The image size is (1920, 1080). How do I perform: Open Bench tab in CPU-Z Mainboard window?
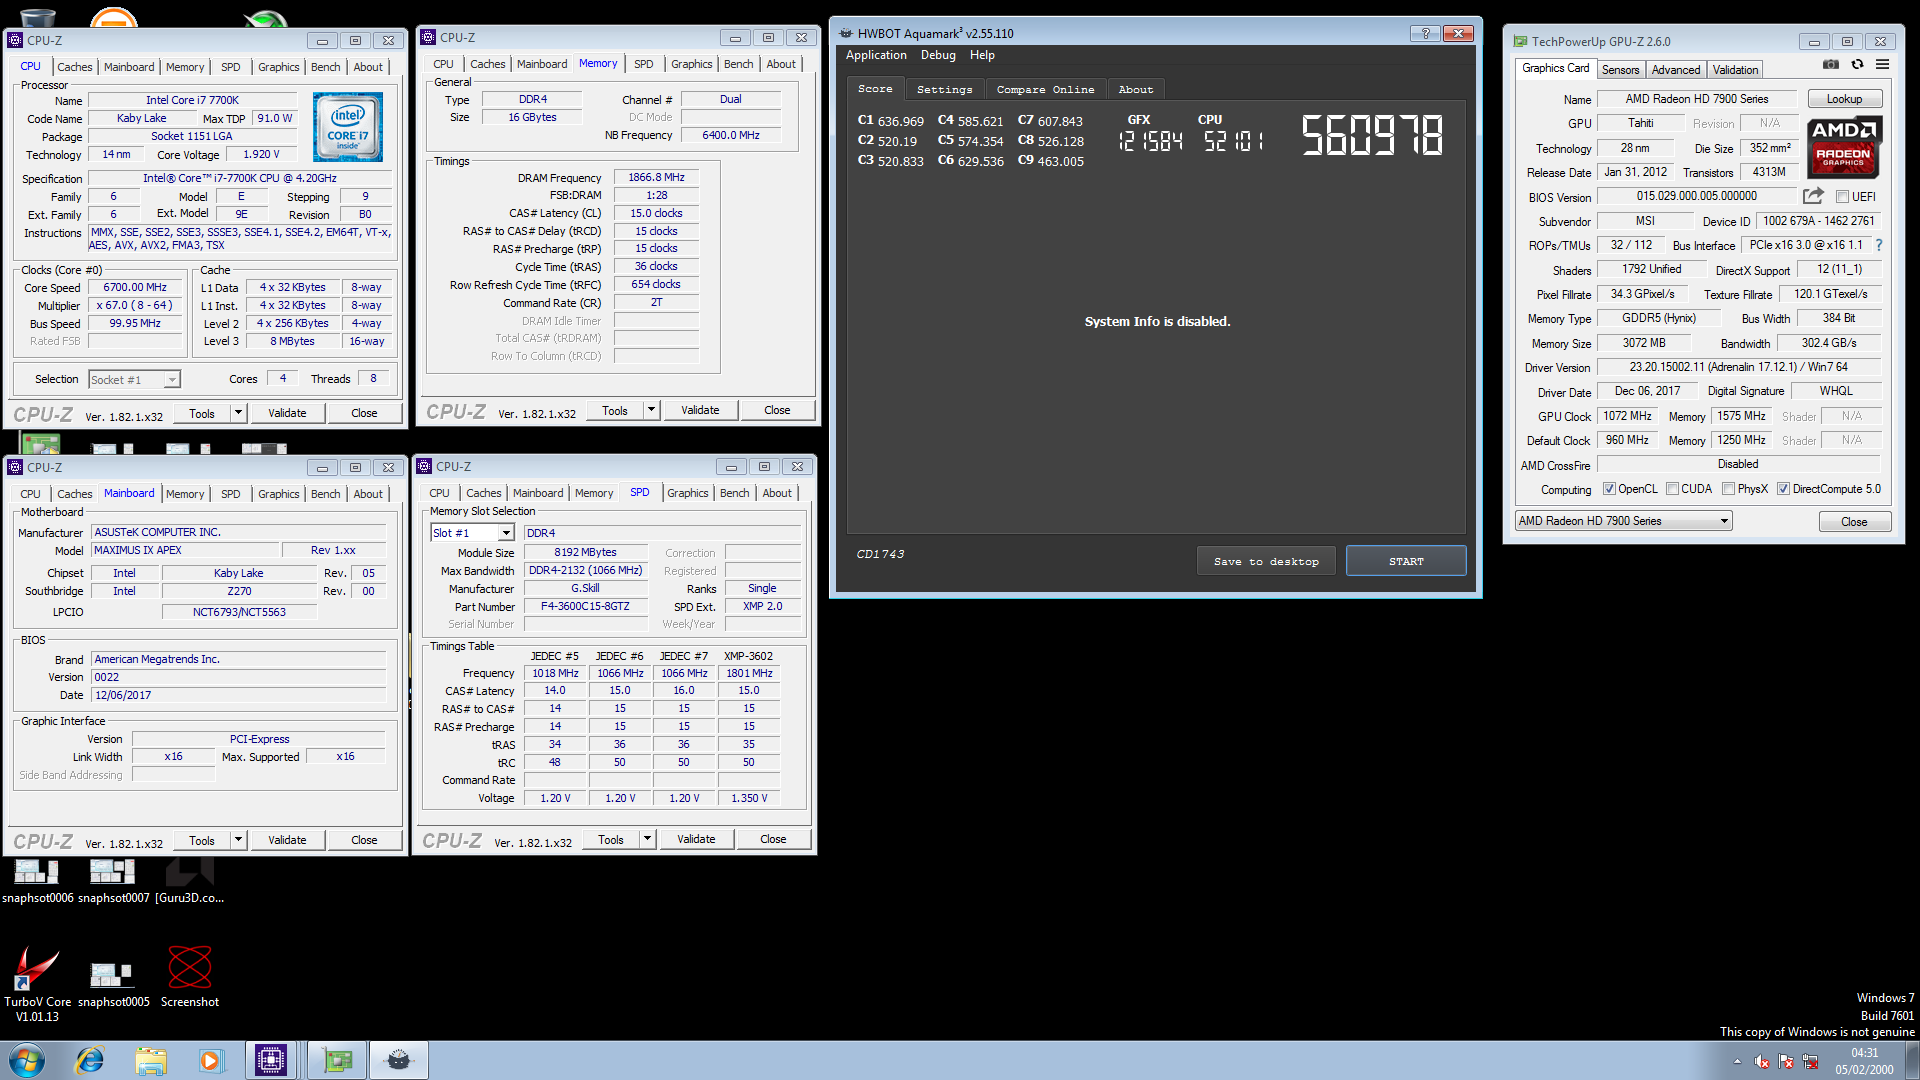325,494
